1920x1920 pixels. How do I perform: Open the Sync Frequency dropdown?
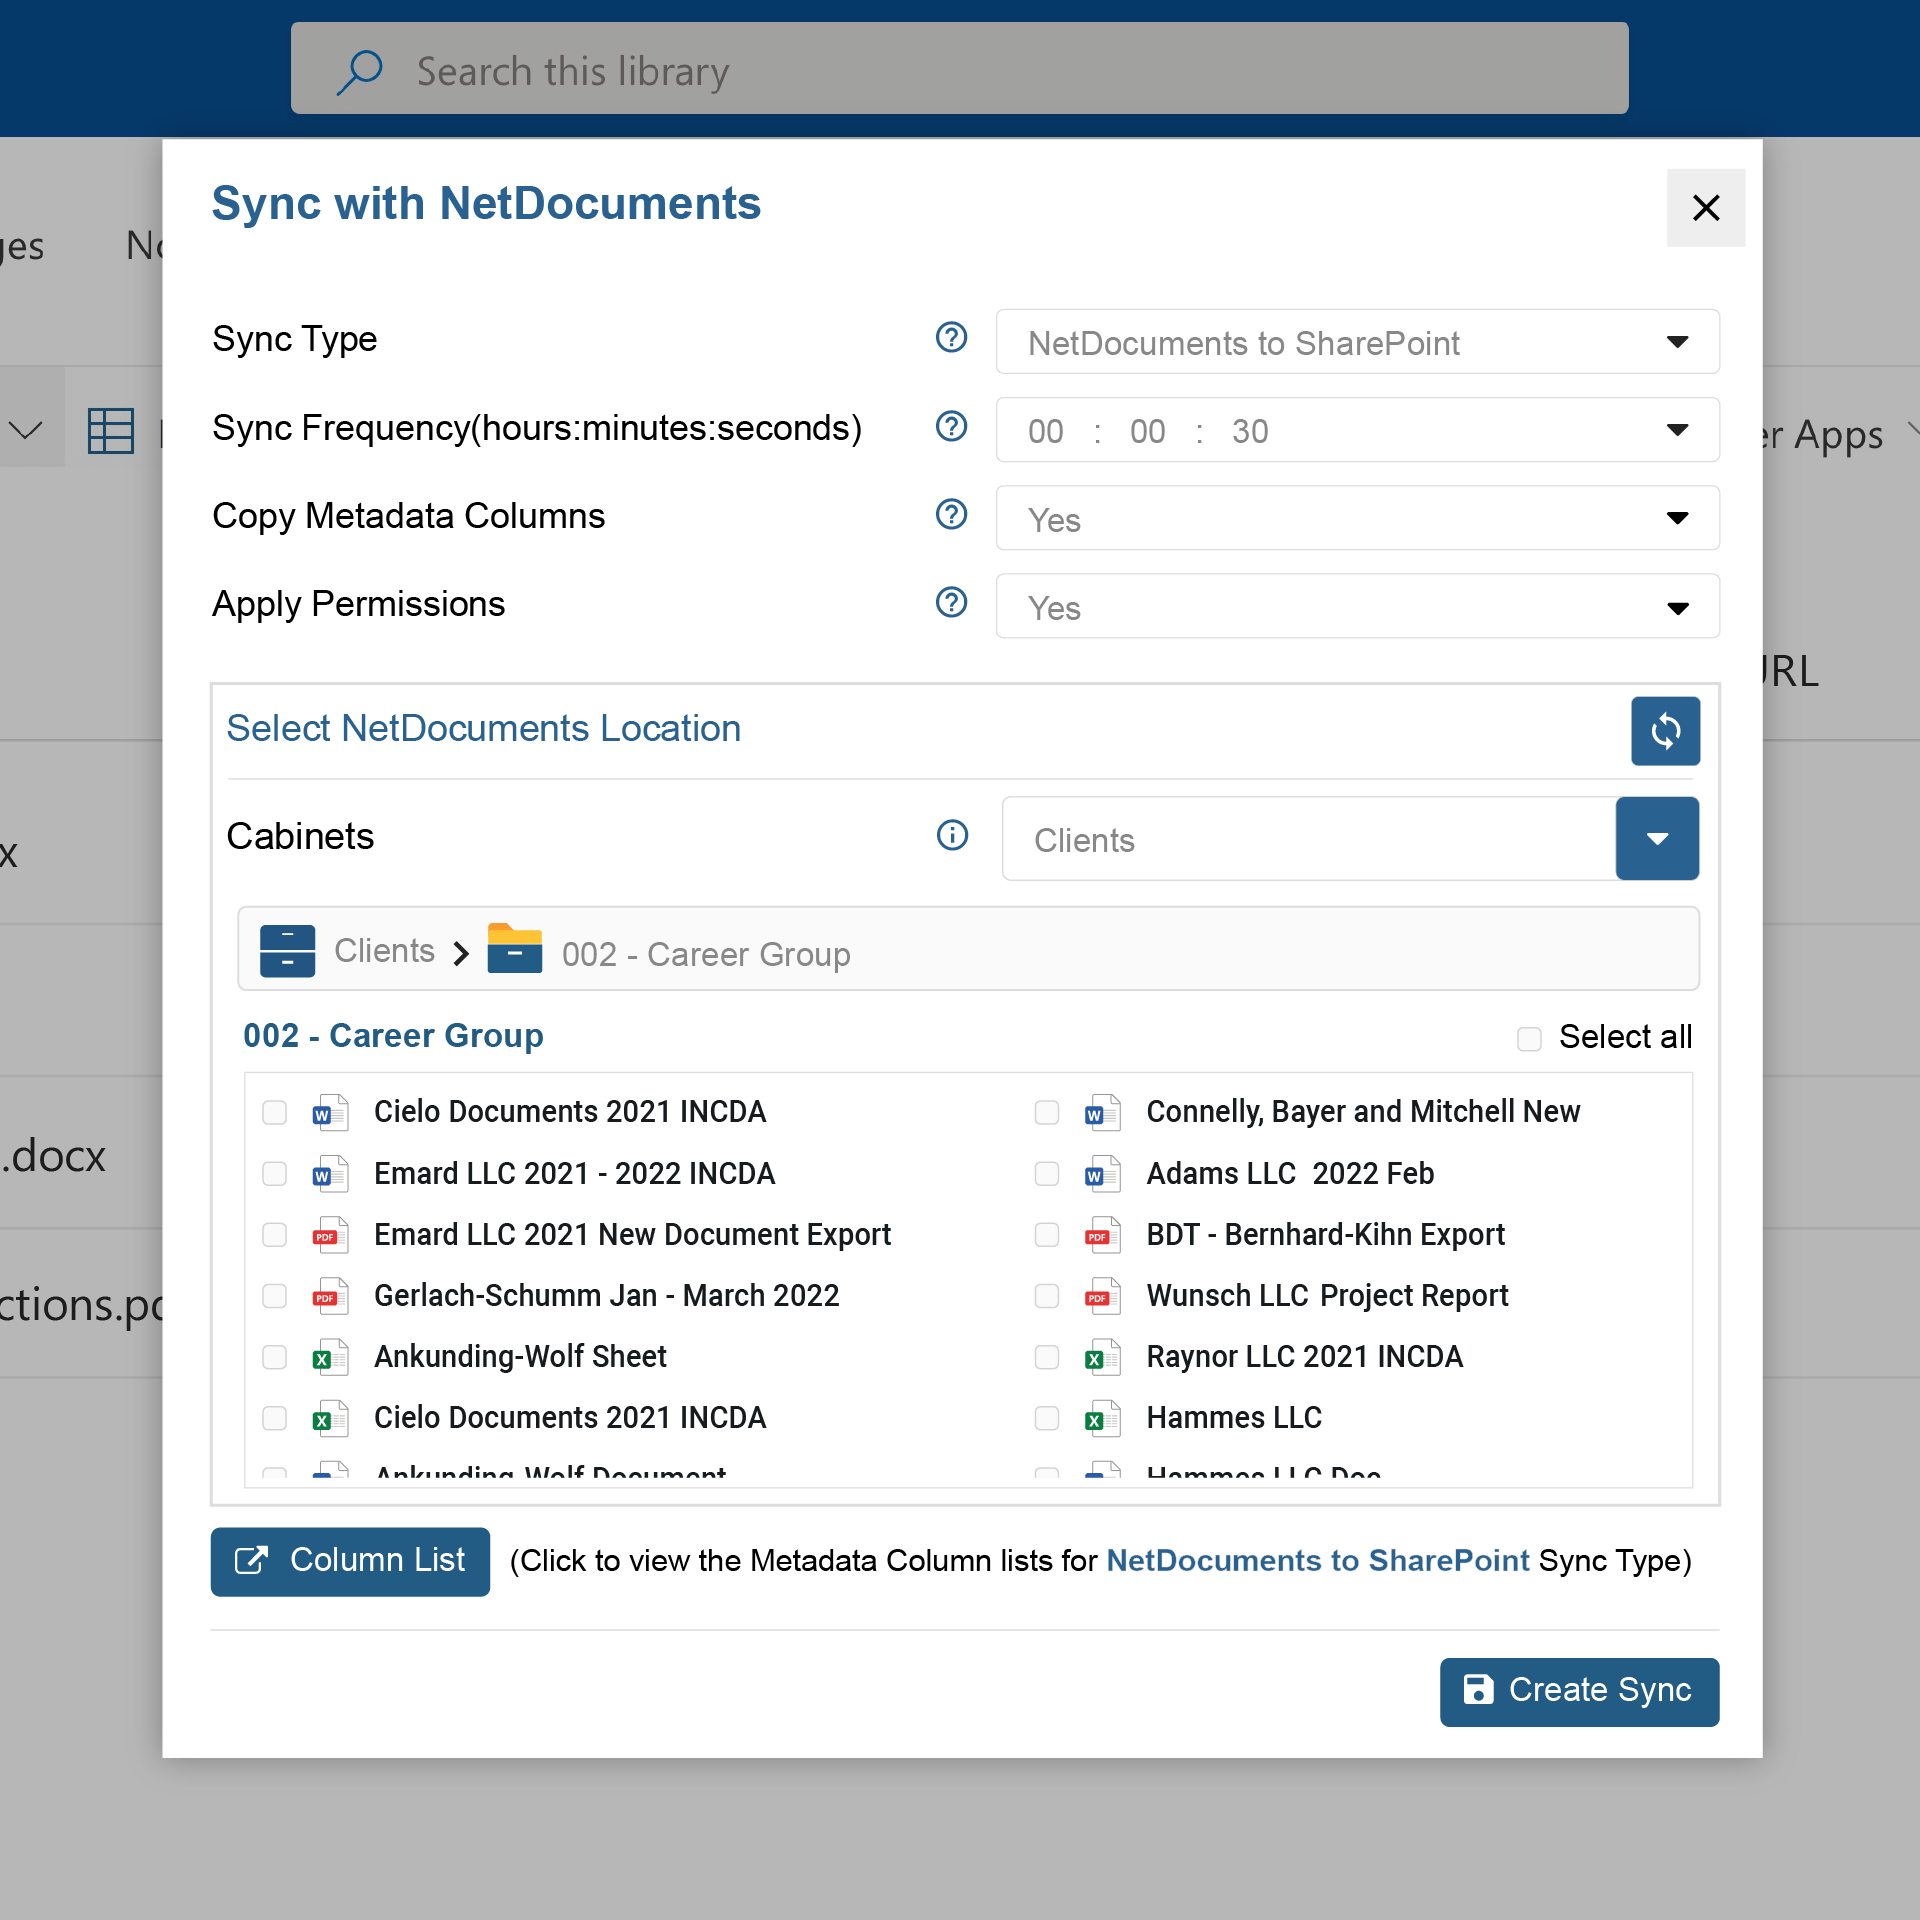(1357, 430)
